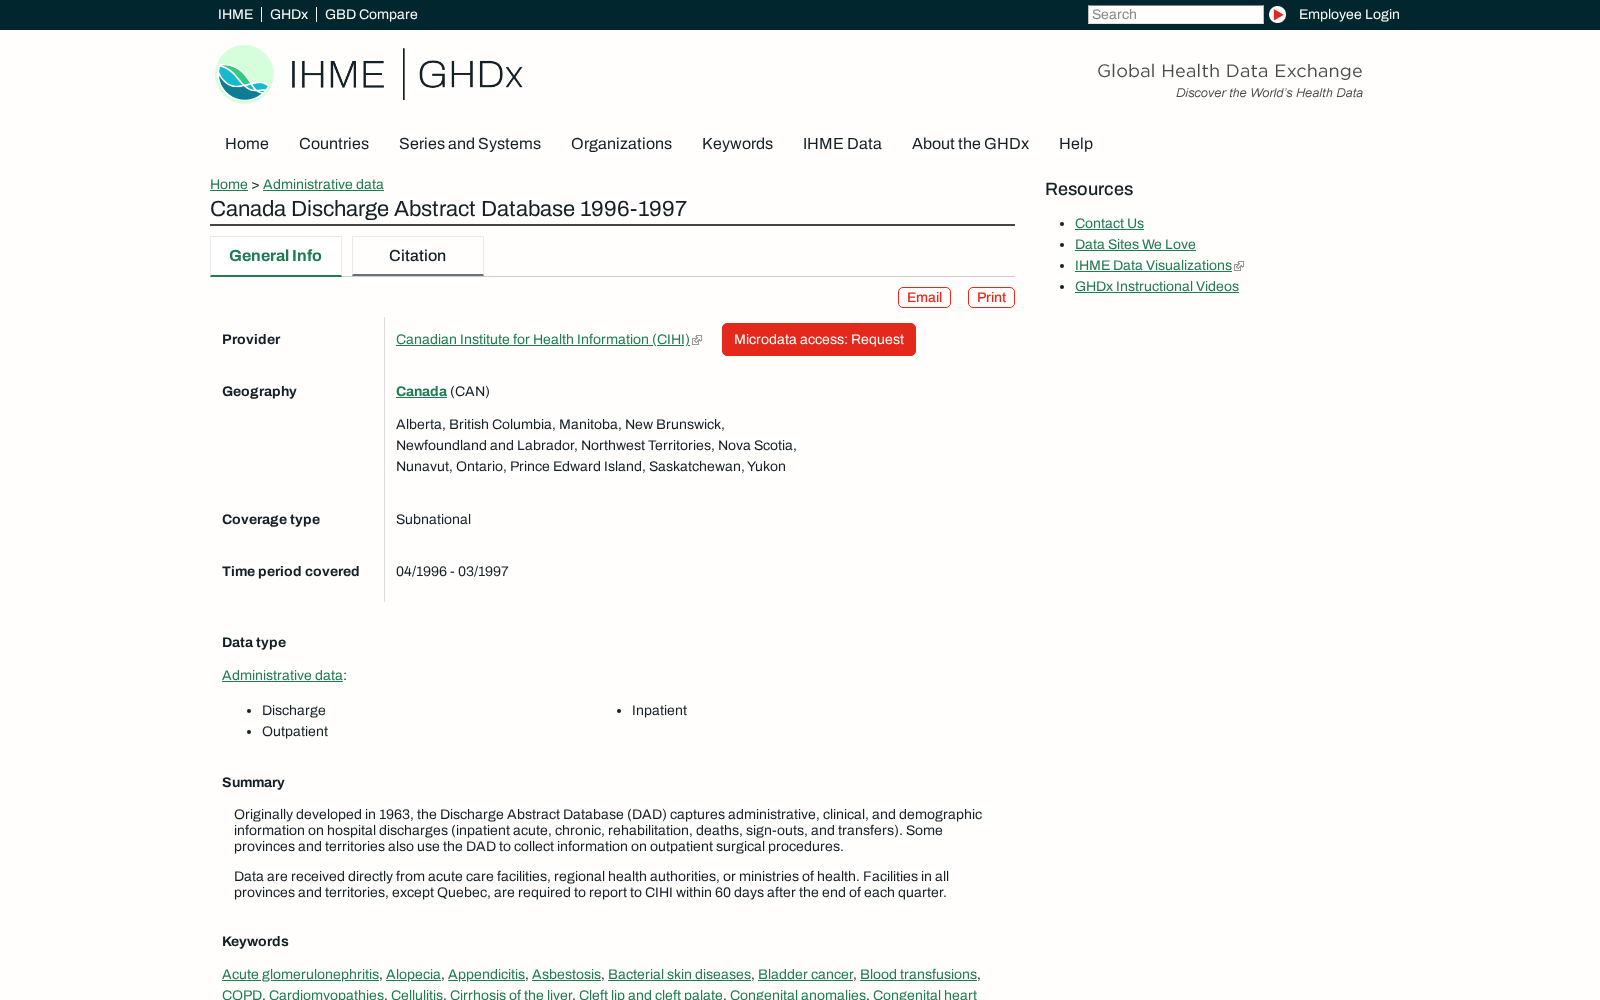Click the external link icon next to CIHI
This screenshot has width=1600, height=1000.
(x=697, y=340)
